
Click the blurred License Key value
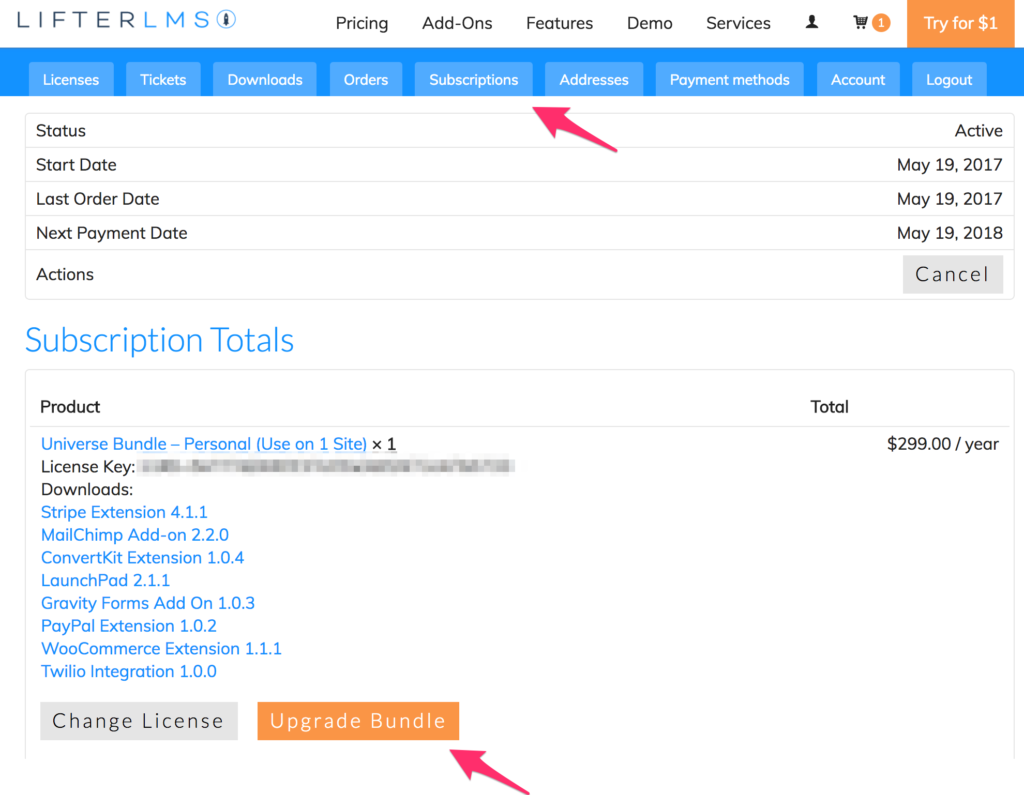click(327, 466)
